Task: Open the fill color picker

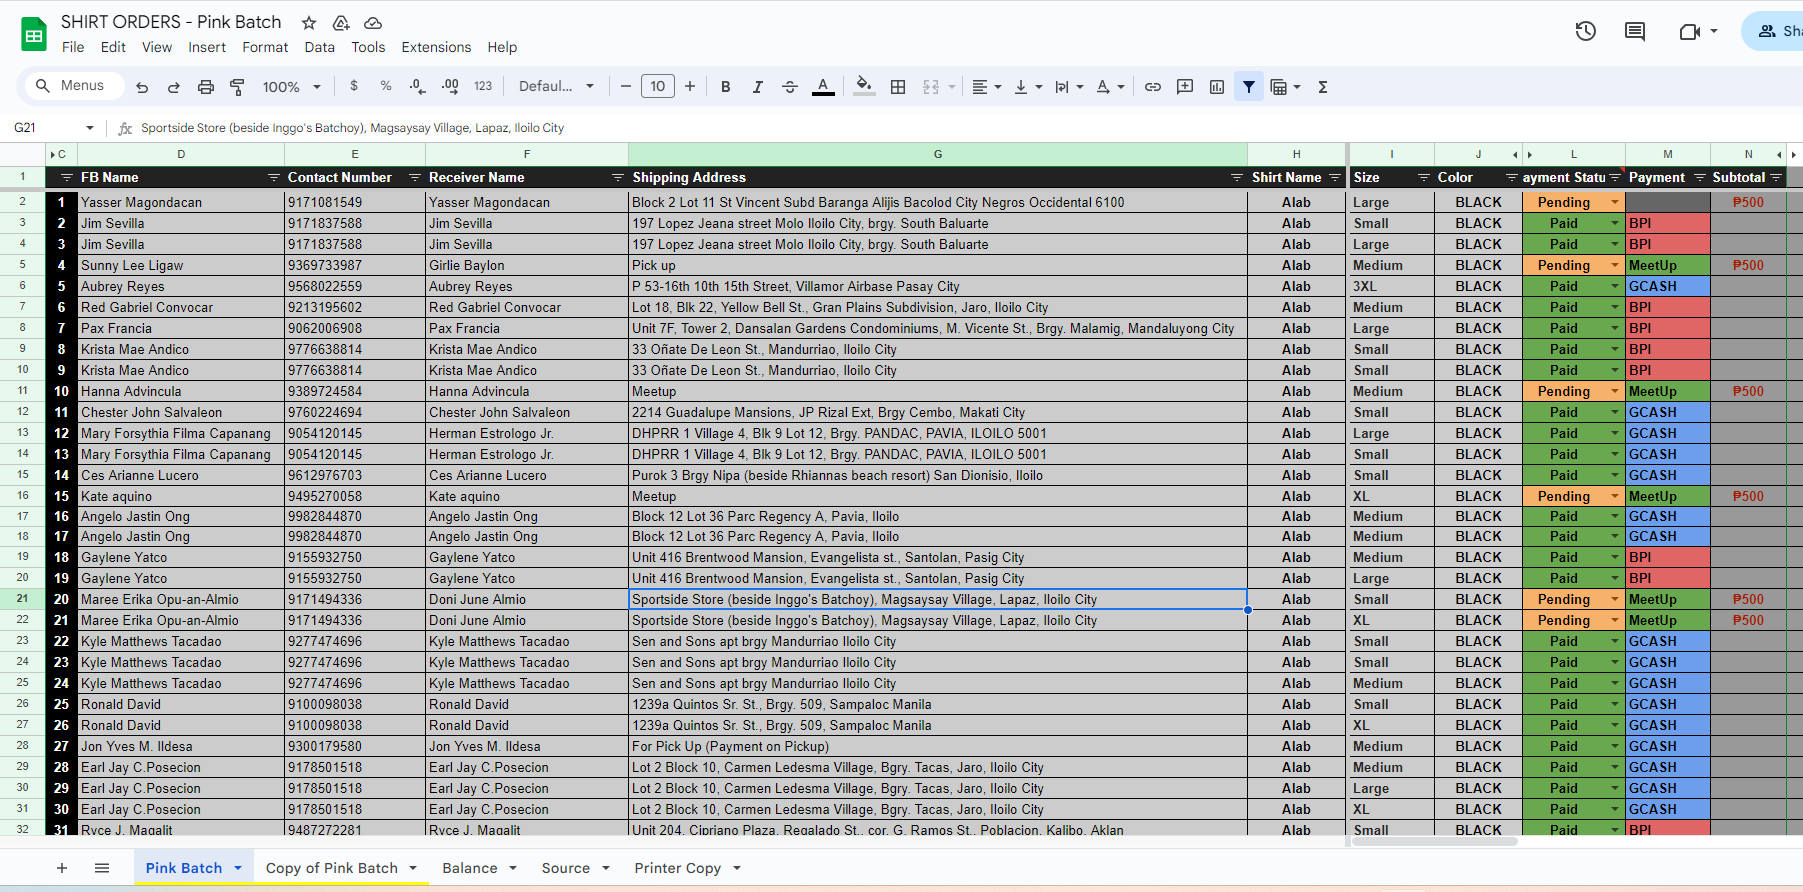Action: (865, 87)
